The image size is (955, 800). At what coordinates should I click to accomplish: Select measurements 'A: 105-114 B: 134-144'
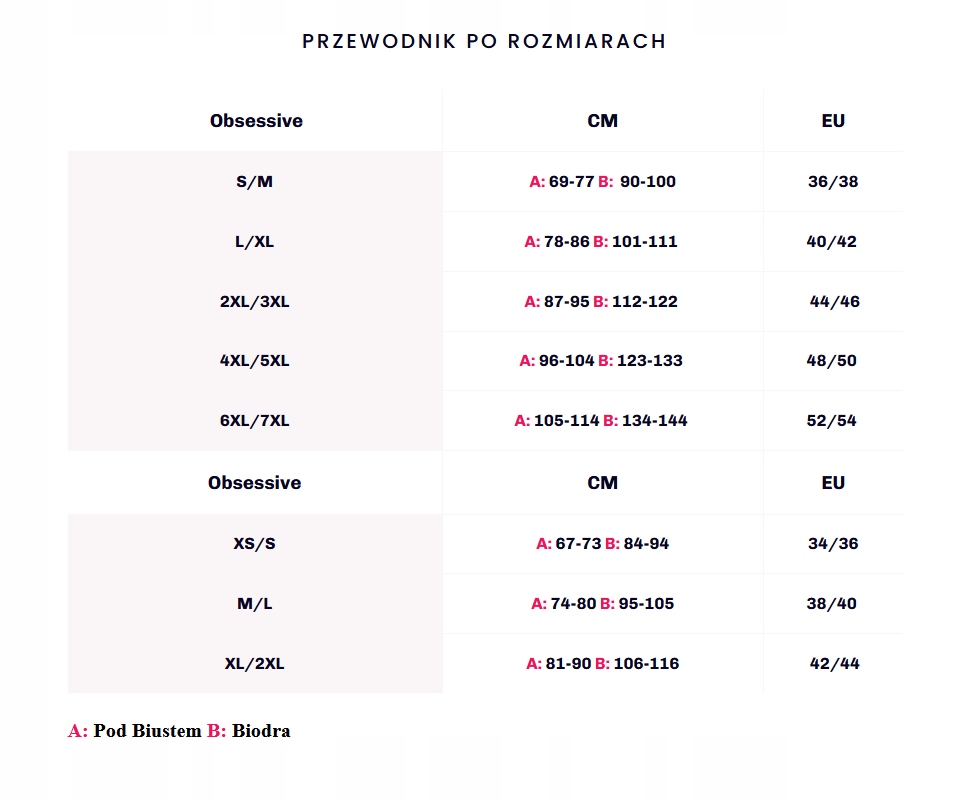point(601,421)
